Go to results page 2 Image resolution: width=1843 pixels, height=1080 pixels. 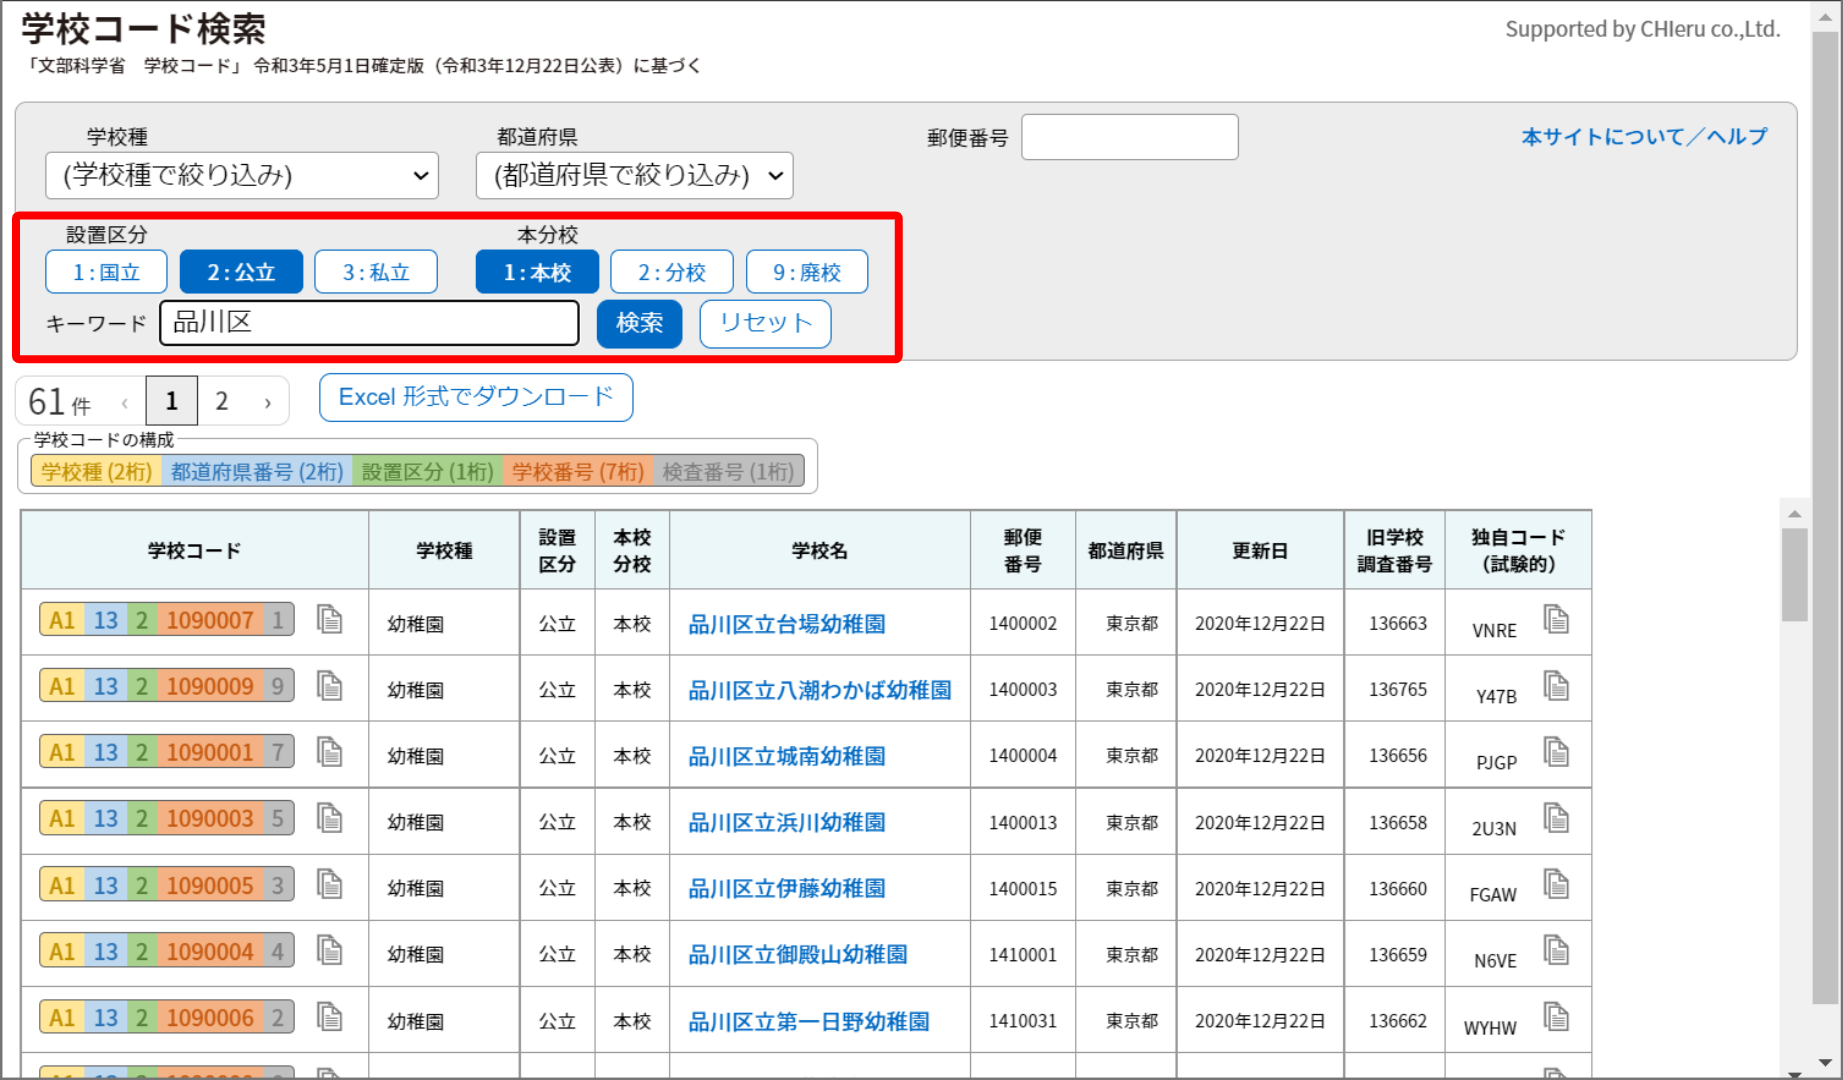(x=222, y=401)
